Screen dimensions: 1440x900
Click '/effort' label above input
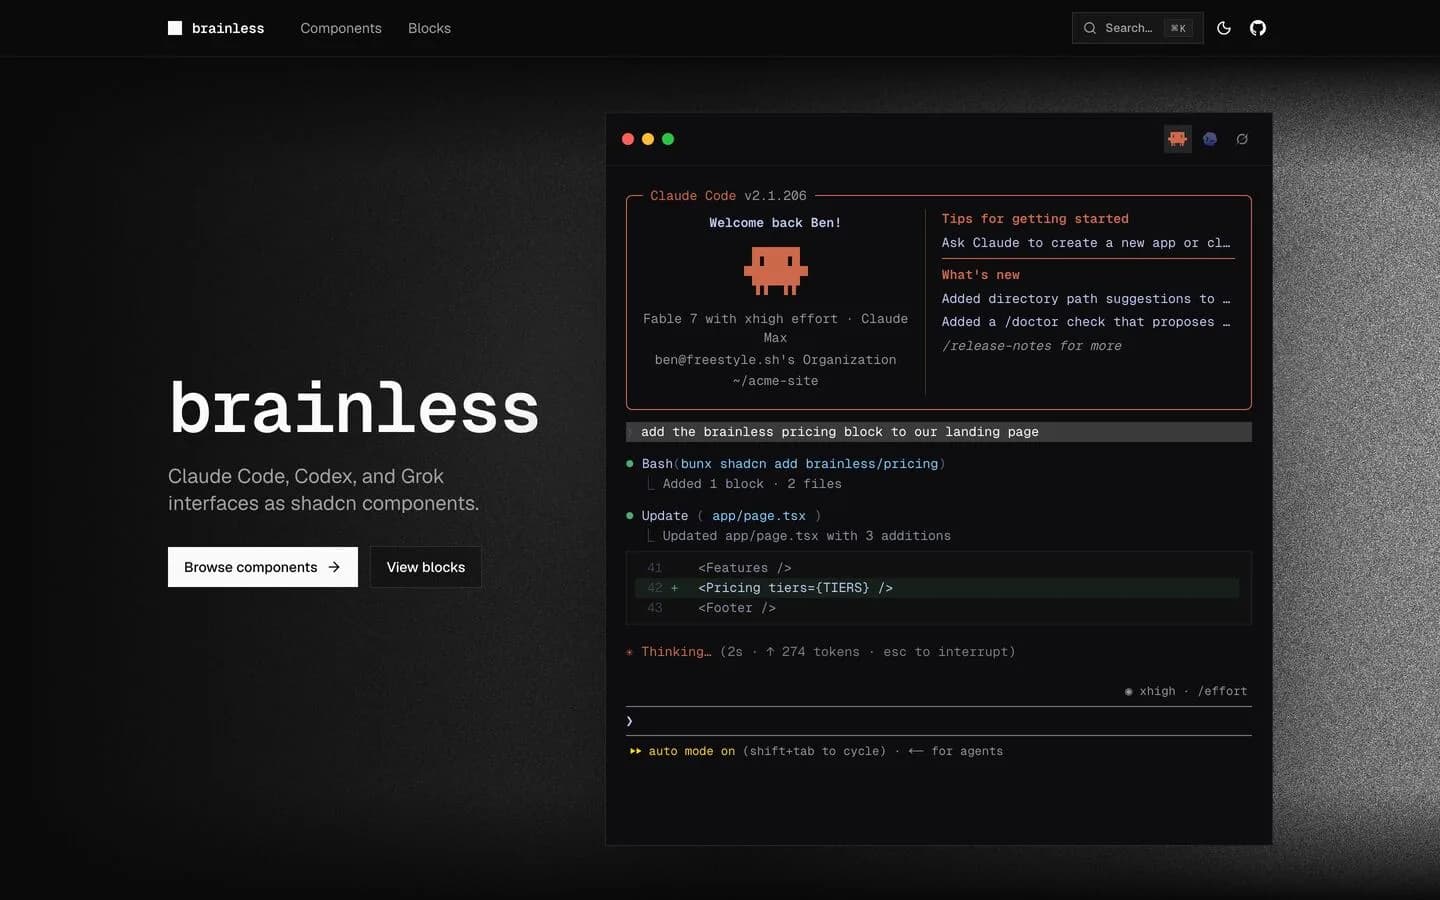pyautogui.click(x=1222, y=691)
